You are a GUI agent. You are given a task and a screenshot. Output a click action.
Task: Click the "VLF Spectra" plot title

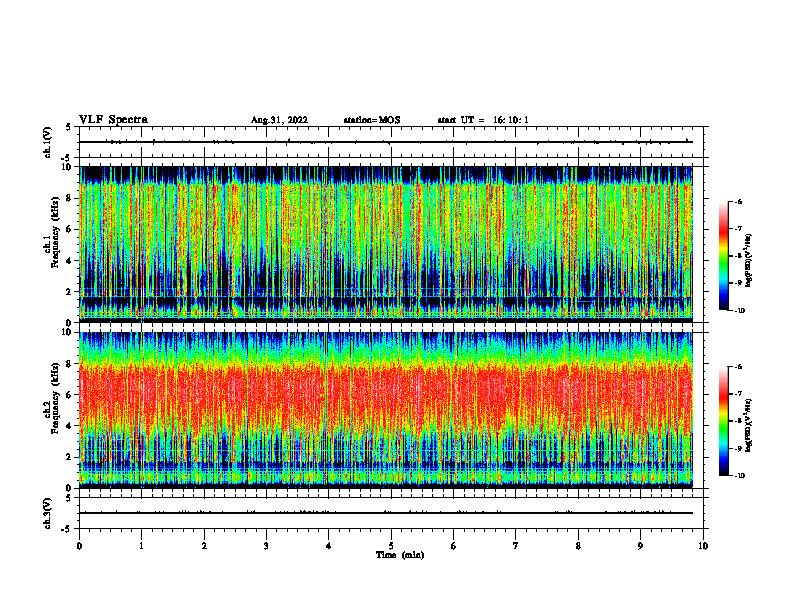click(113, 120)
